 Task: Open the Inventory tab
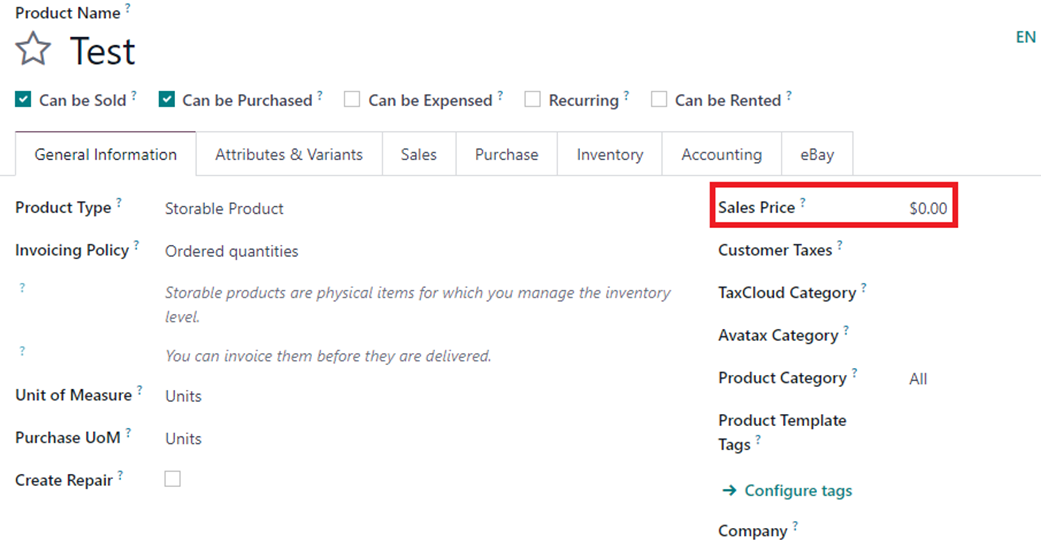click(x=609, y=154)
